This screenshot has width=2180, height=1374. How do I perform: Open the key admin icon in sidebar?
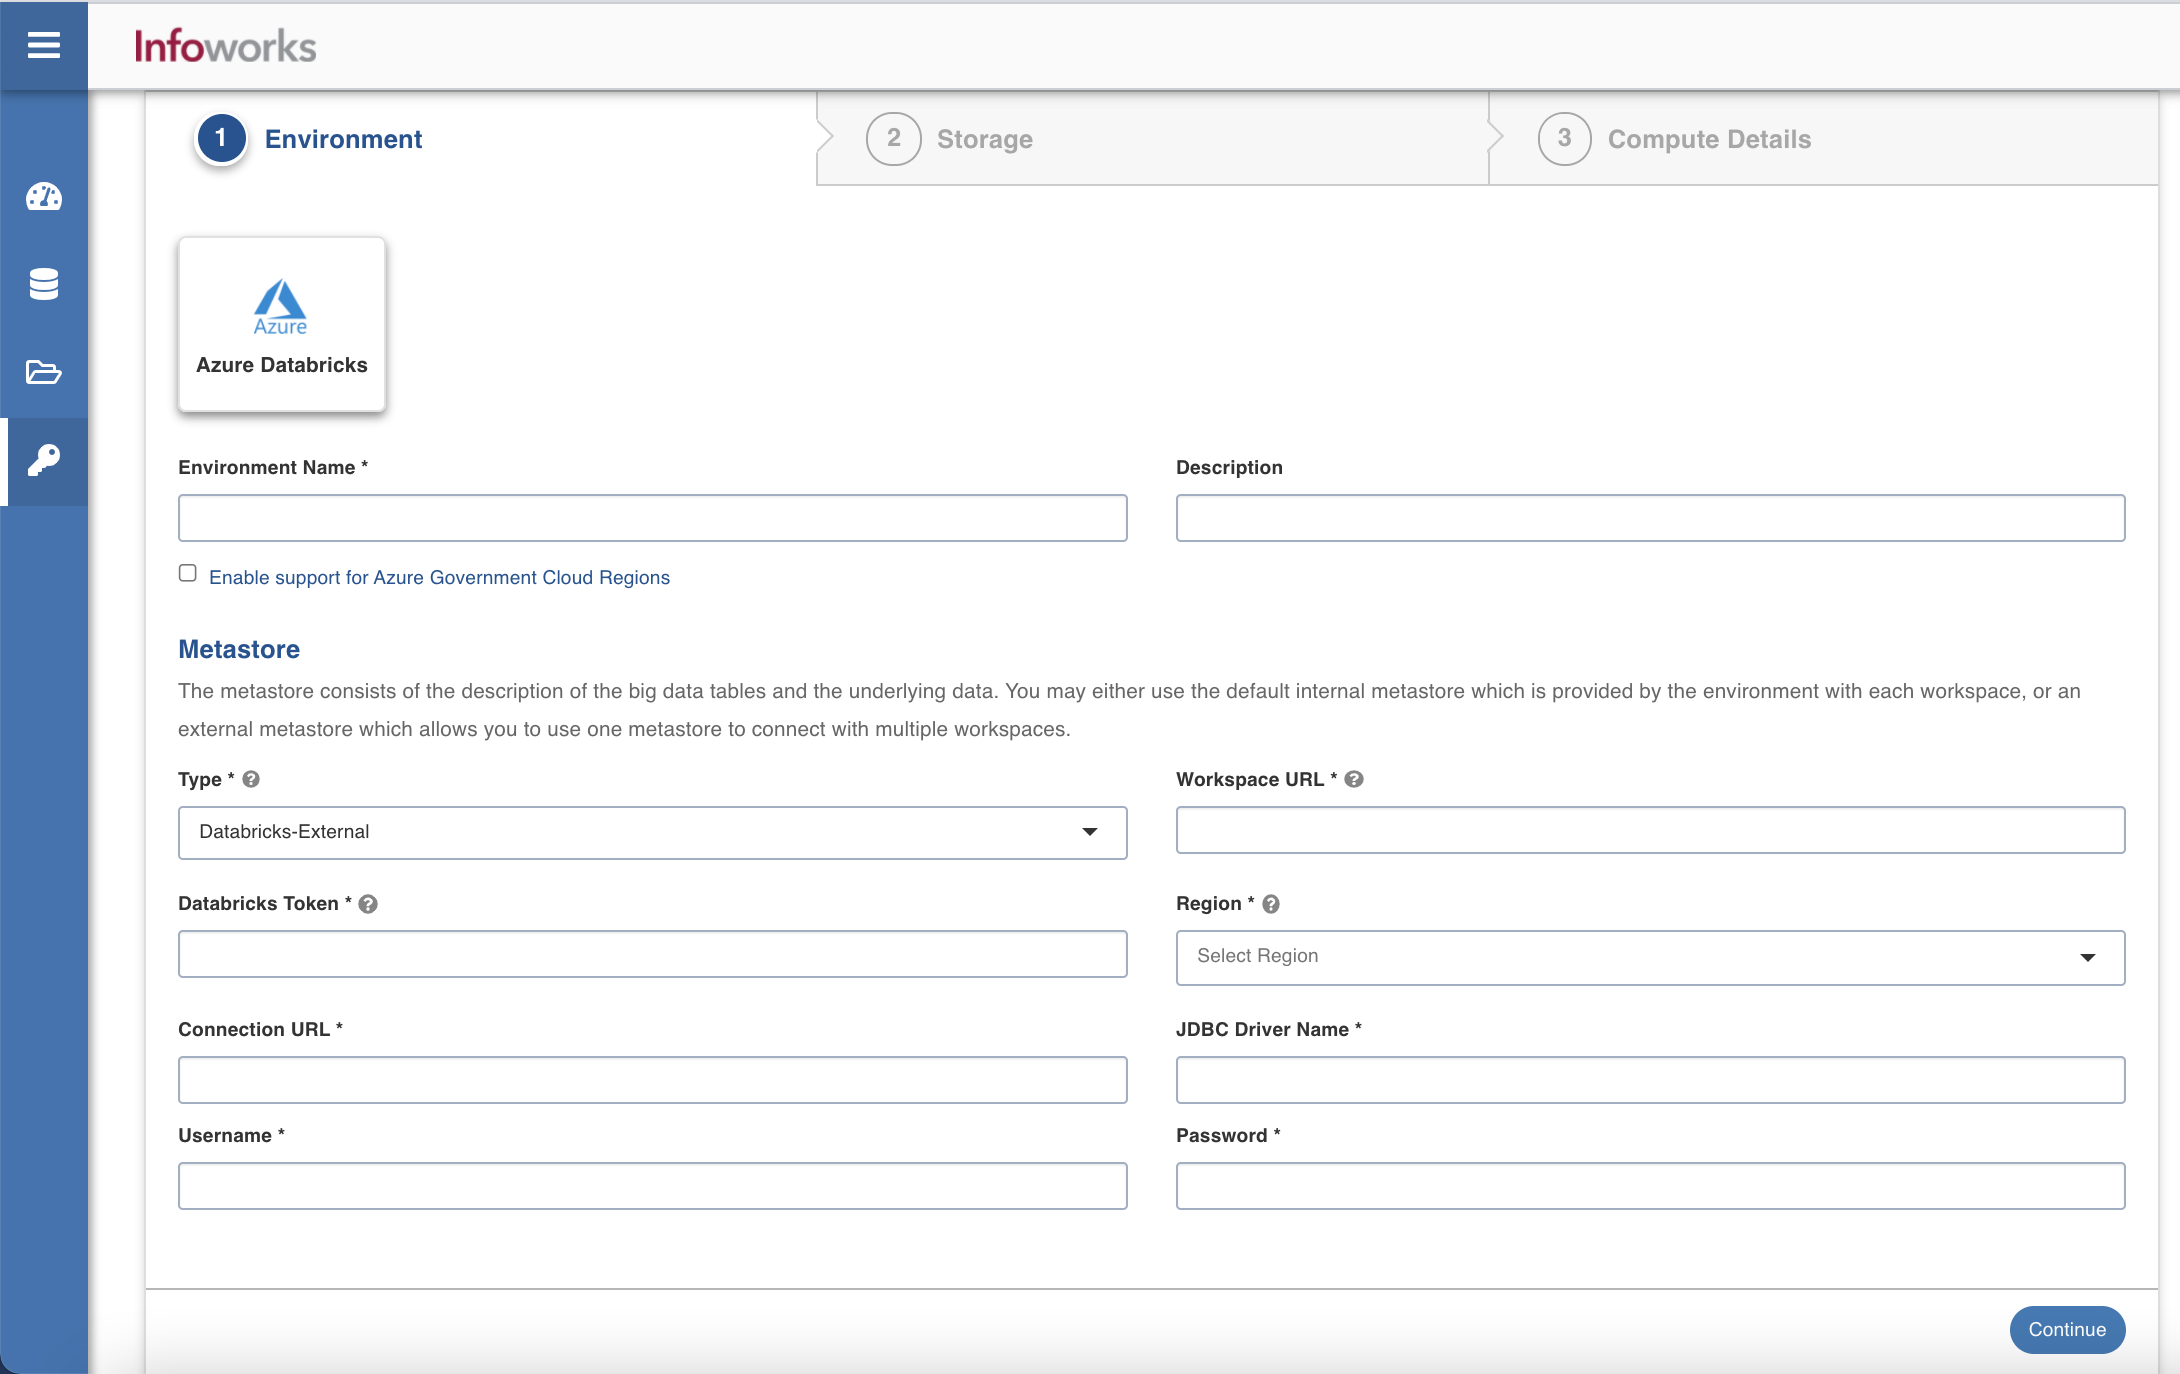click(44, 461)
